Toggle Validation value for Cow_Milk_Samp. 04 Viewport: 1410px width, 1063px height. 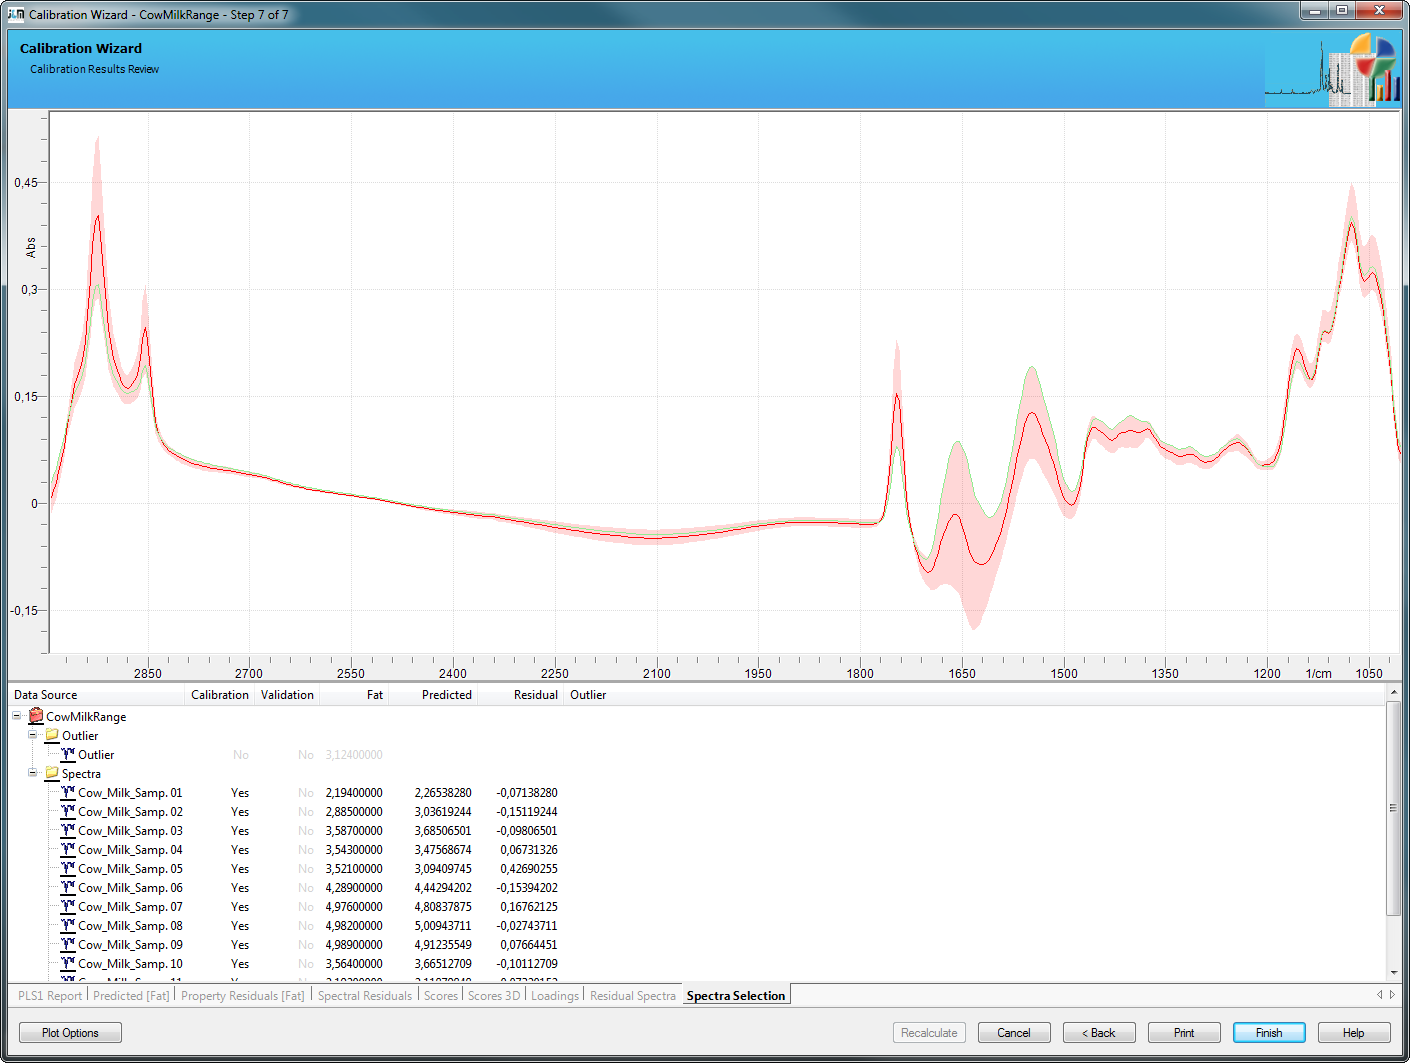pyautogui.click(x=305, y=850)
